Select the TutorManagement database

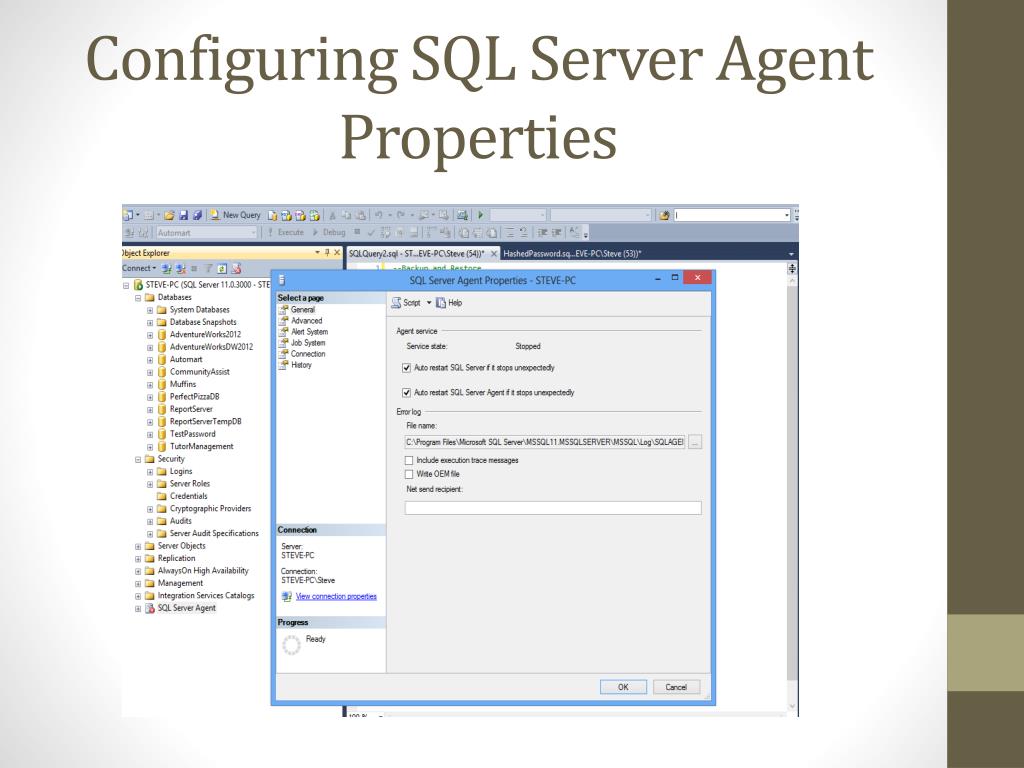(201, 447)
